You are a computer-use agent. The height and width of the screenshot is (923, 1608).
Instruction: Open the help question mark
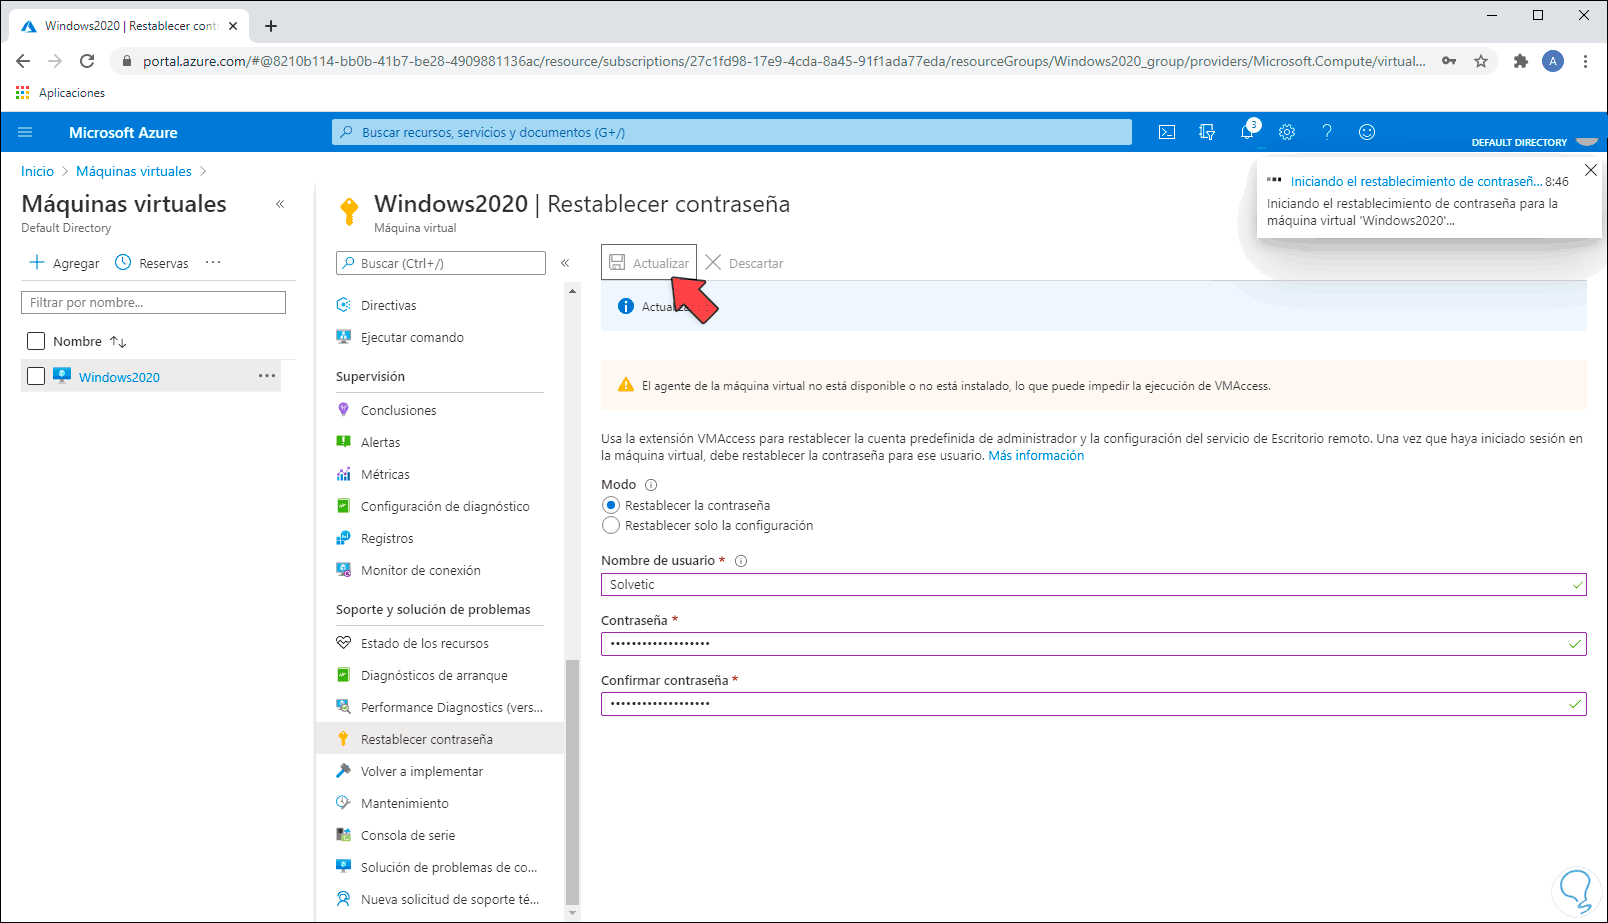[1327, 132]
